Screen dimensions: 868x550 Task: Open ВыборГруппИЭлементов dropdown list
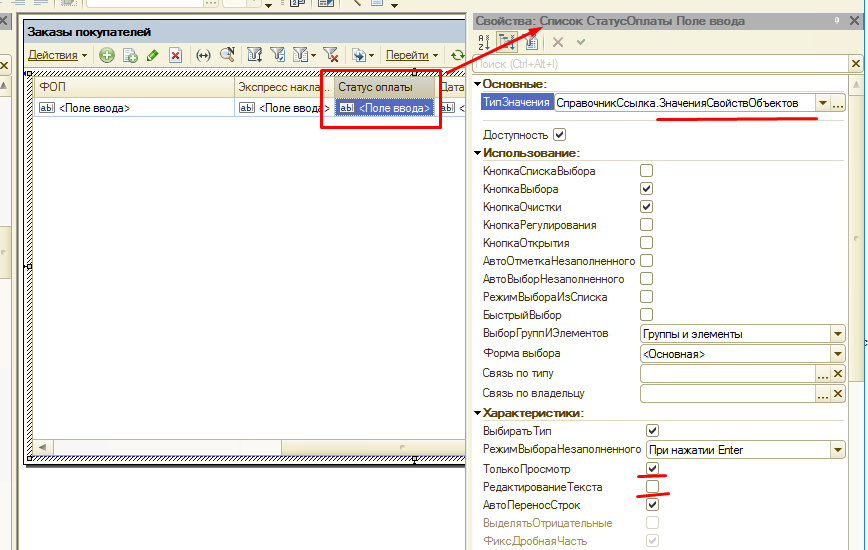(x=837, y=334)
